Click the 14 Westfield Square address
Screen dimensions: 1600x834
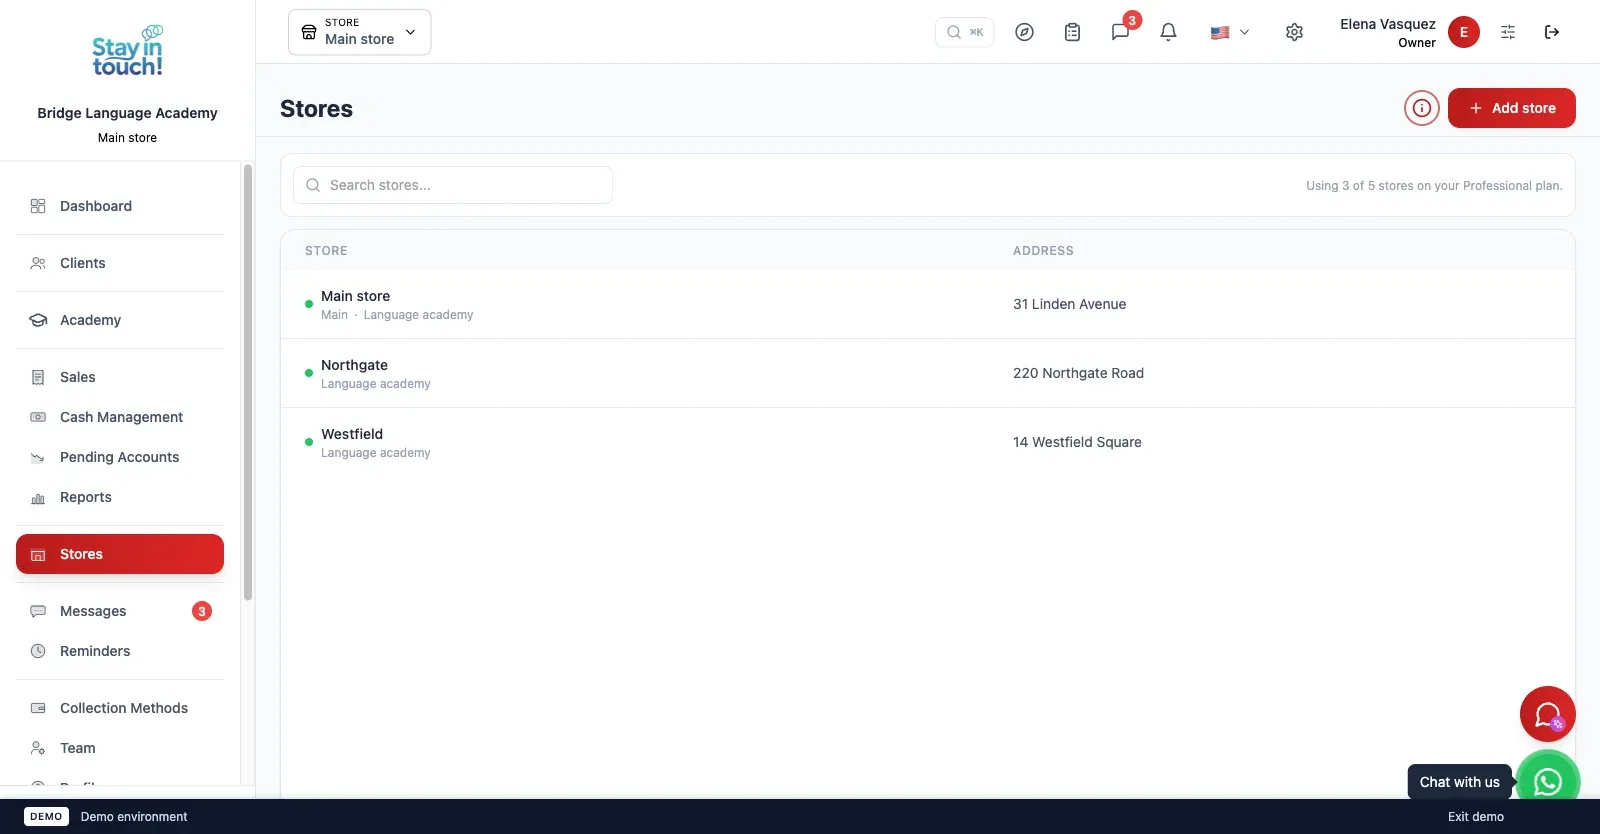click(1077, 442)
